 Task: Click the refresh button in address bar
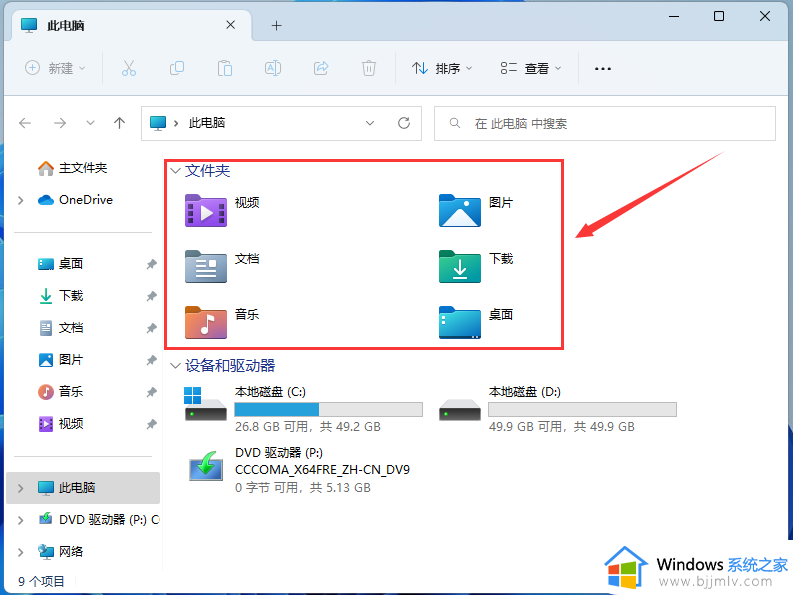tap(404, 123)
